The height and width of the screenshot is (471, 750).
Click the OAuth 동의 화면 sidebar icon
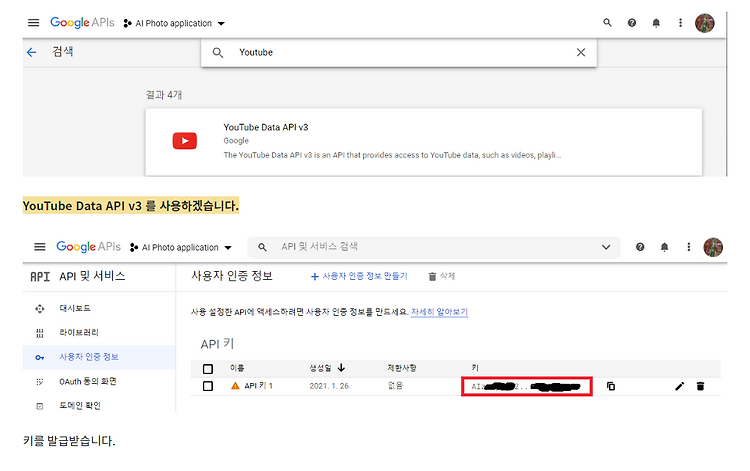40,382
